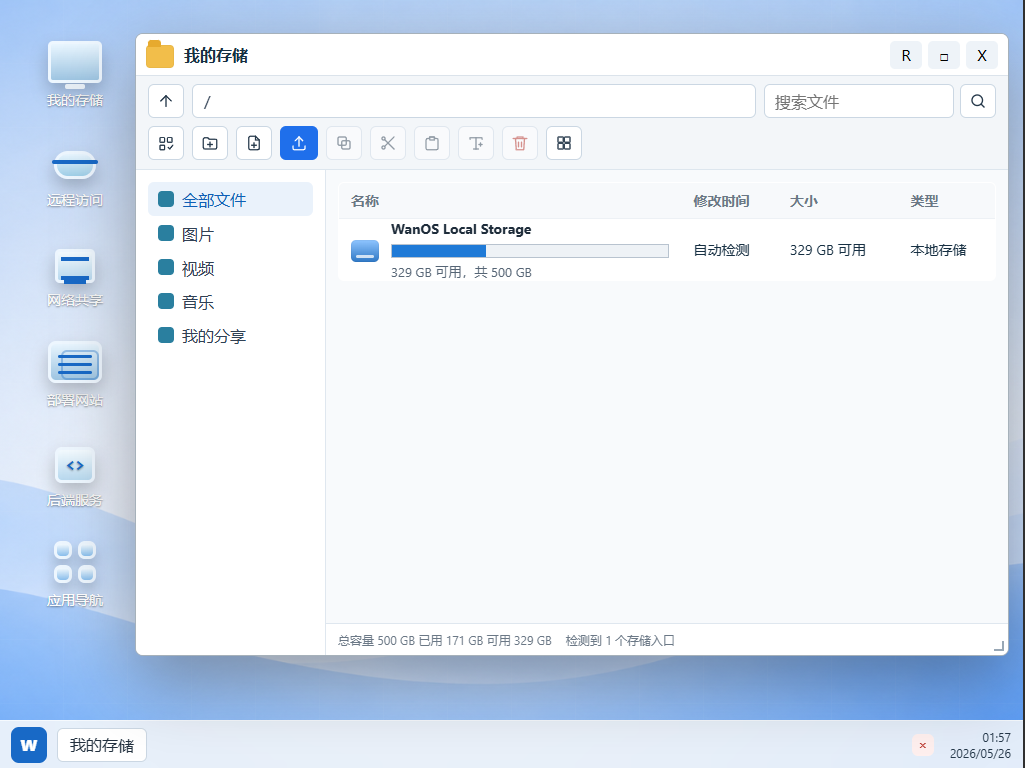The height and width of the screenshot is (768, 1025).
Task: Click the storage usage progress bar
Action: [529, 251]
